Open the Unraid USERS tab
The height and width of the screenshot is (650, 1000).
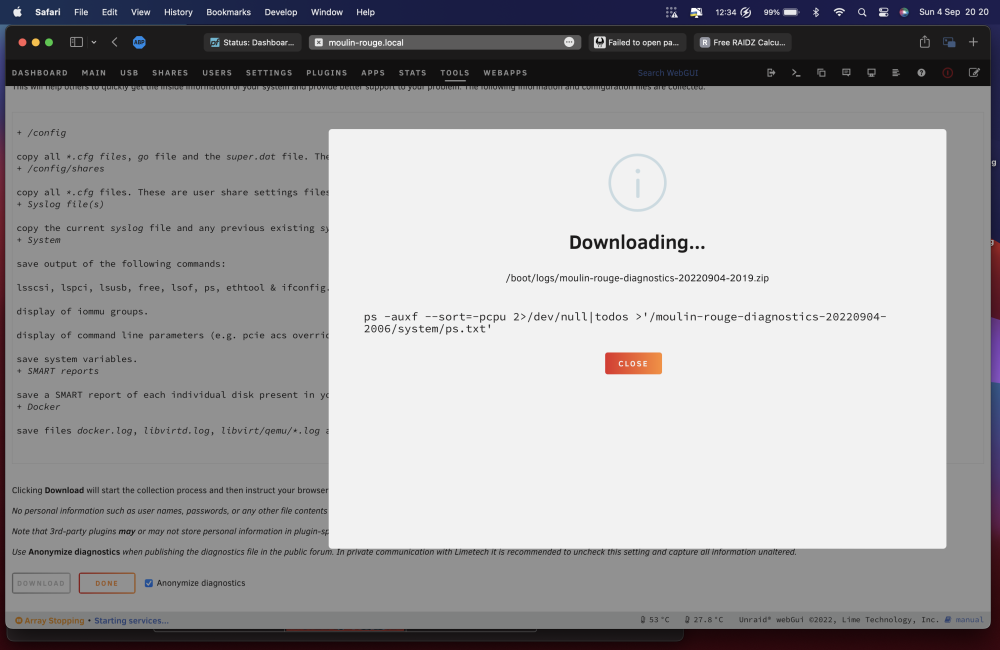(217, 73)
